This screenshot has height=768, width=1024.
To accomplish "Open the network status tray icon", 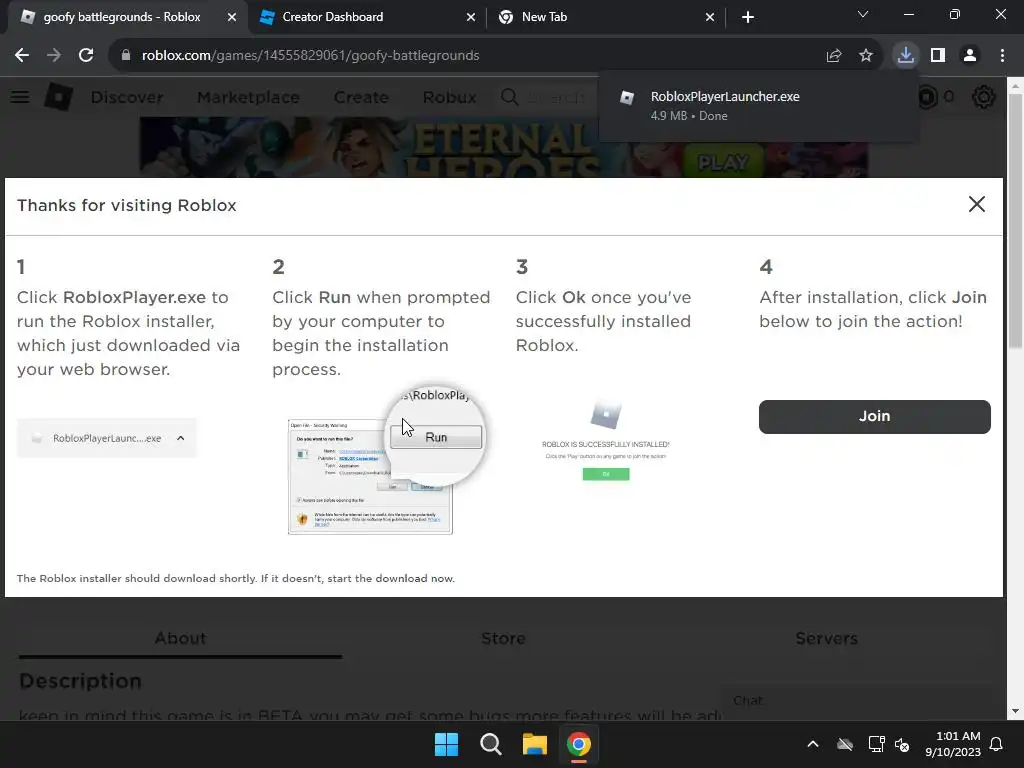I will click(876, 744).
